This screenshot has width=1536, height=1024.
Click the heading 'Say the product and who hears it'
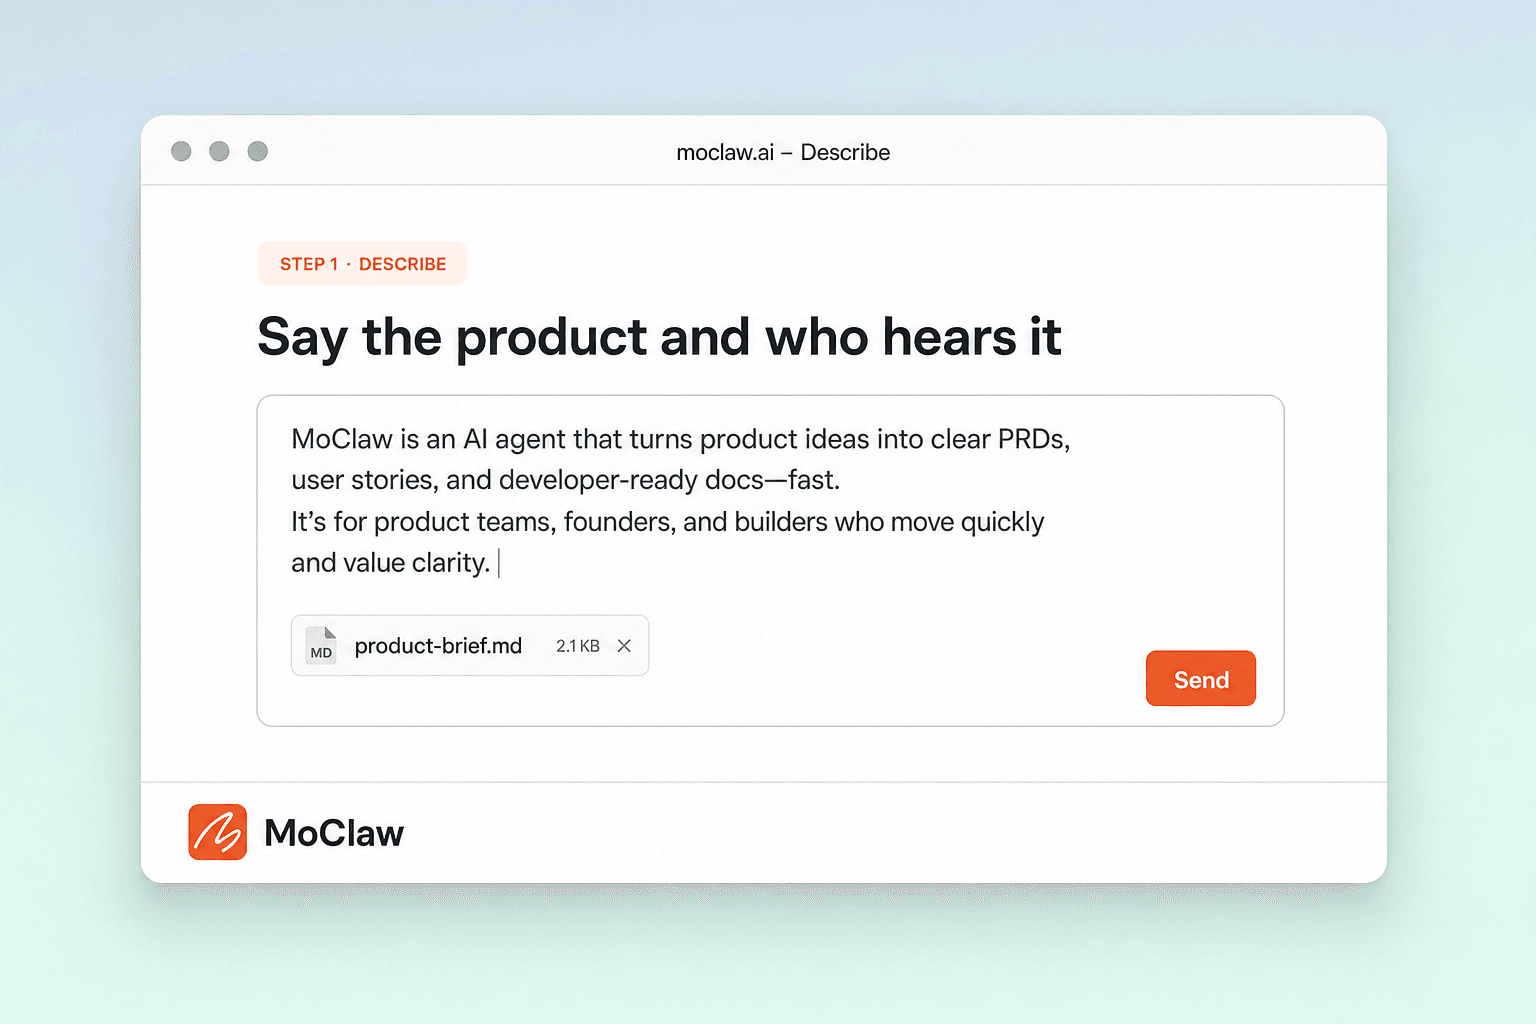click(x=659, y=337)
